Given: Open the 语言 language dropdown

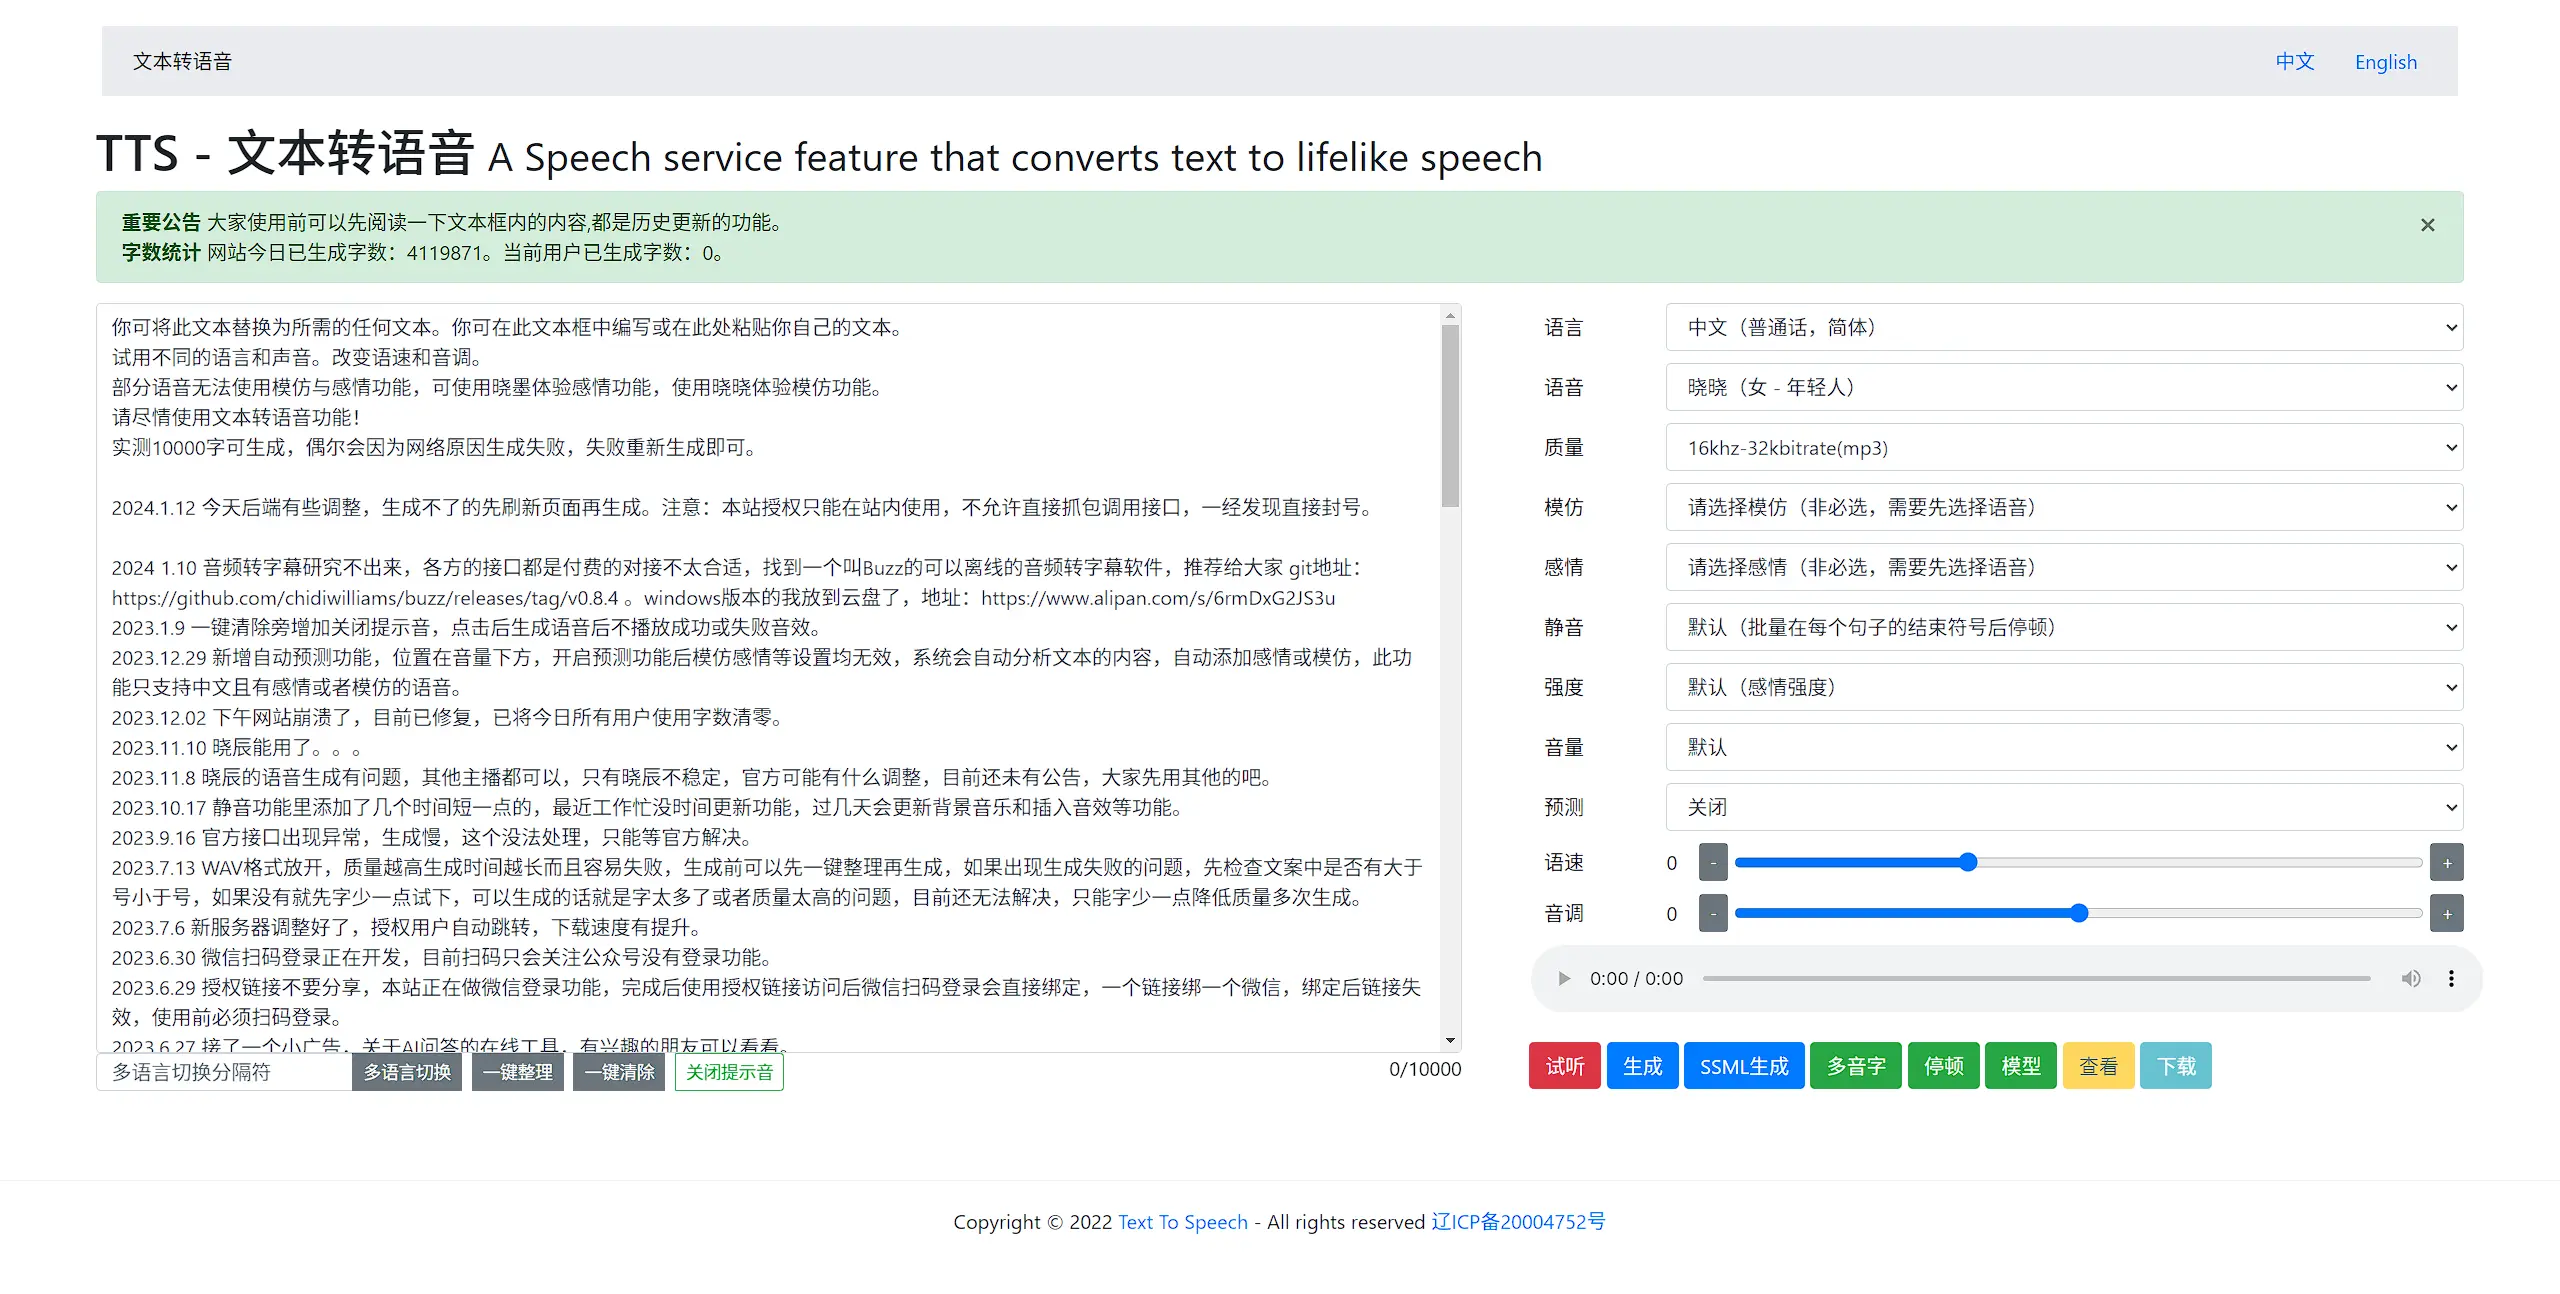Looking at the screenshot, I should tap(2064, 327).
